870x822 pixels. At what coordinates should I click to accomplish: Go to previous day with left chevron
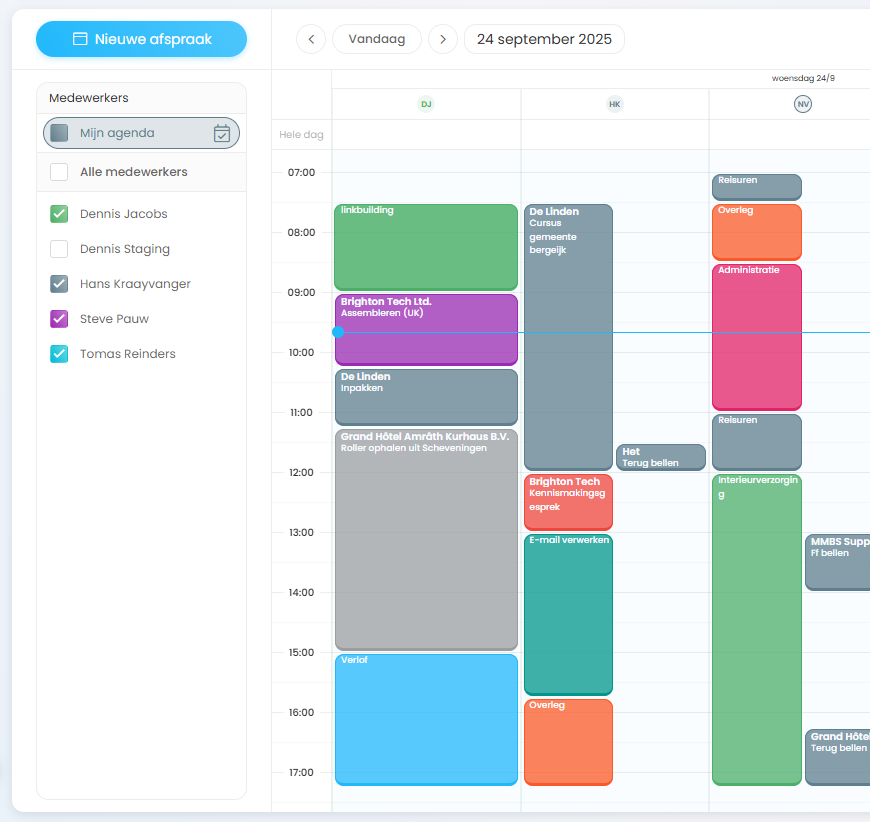[311, 39]
